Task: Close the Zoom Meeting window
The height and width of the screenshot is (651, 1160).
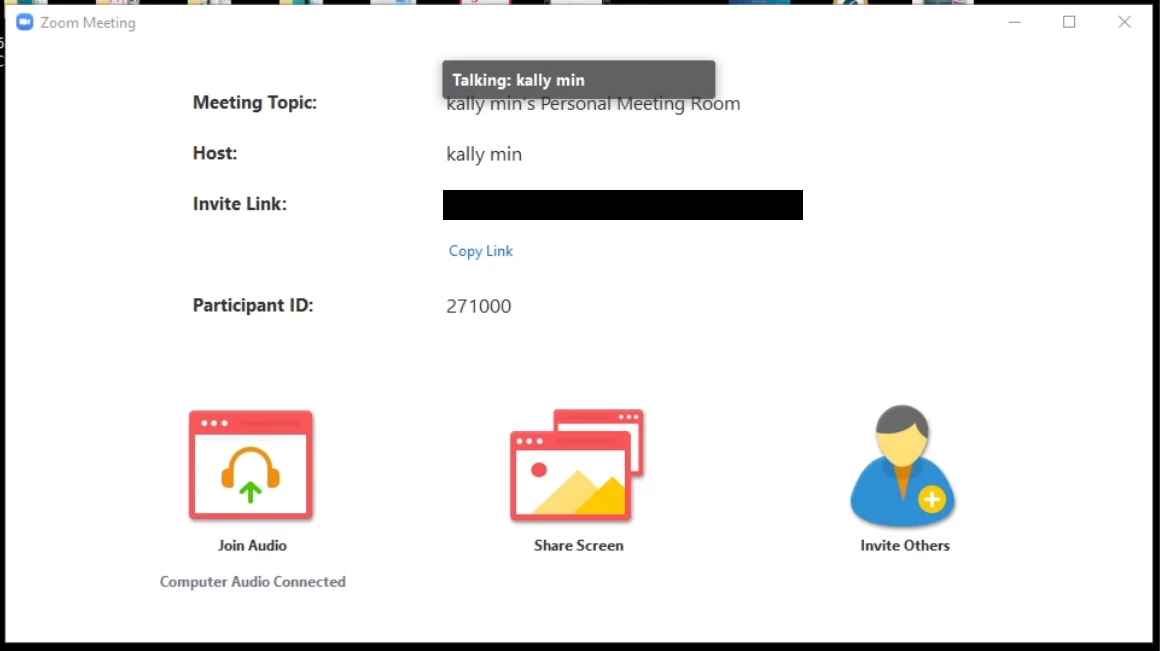Action: pyautogui.click(x=1124, y=22)
